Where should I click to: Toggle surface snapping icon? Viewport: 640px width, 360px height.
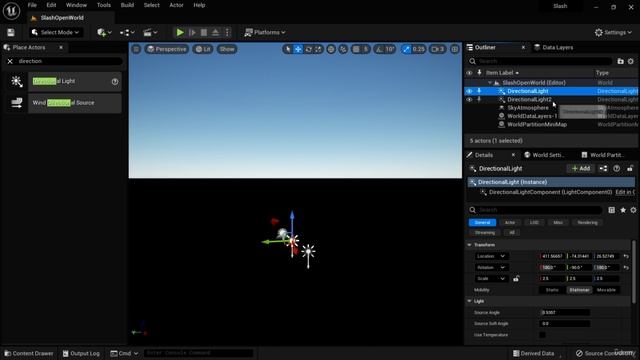[x=343, y=49]
